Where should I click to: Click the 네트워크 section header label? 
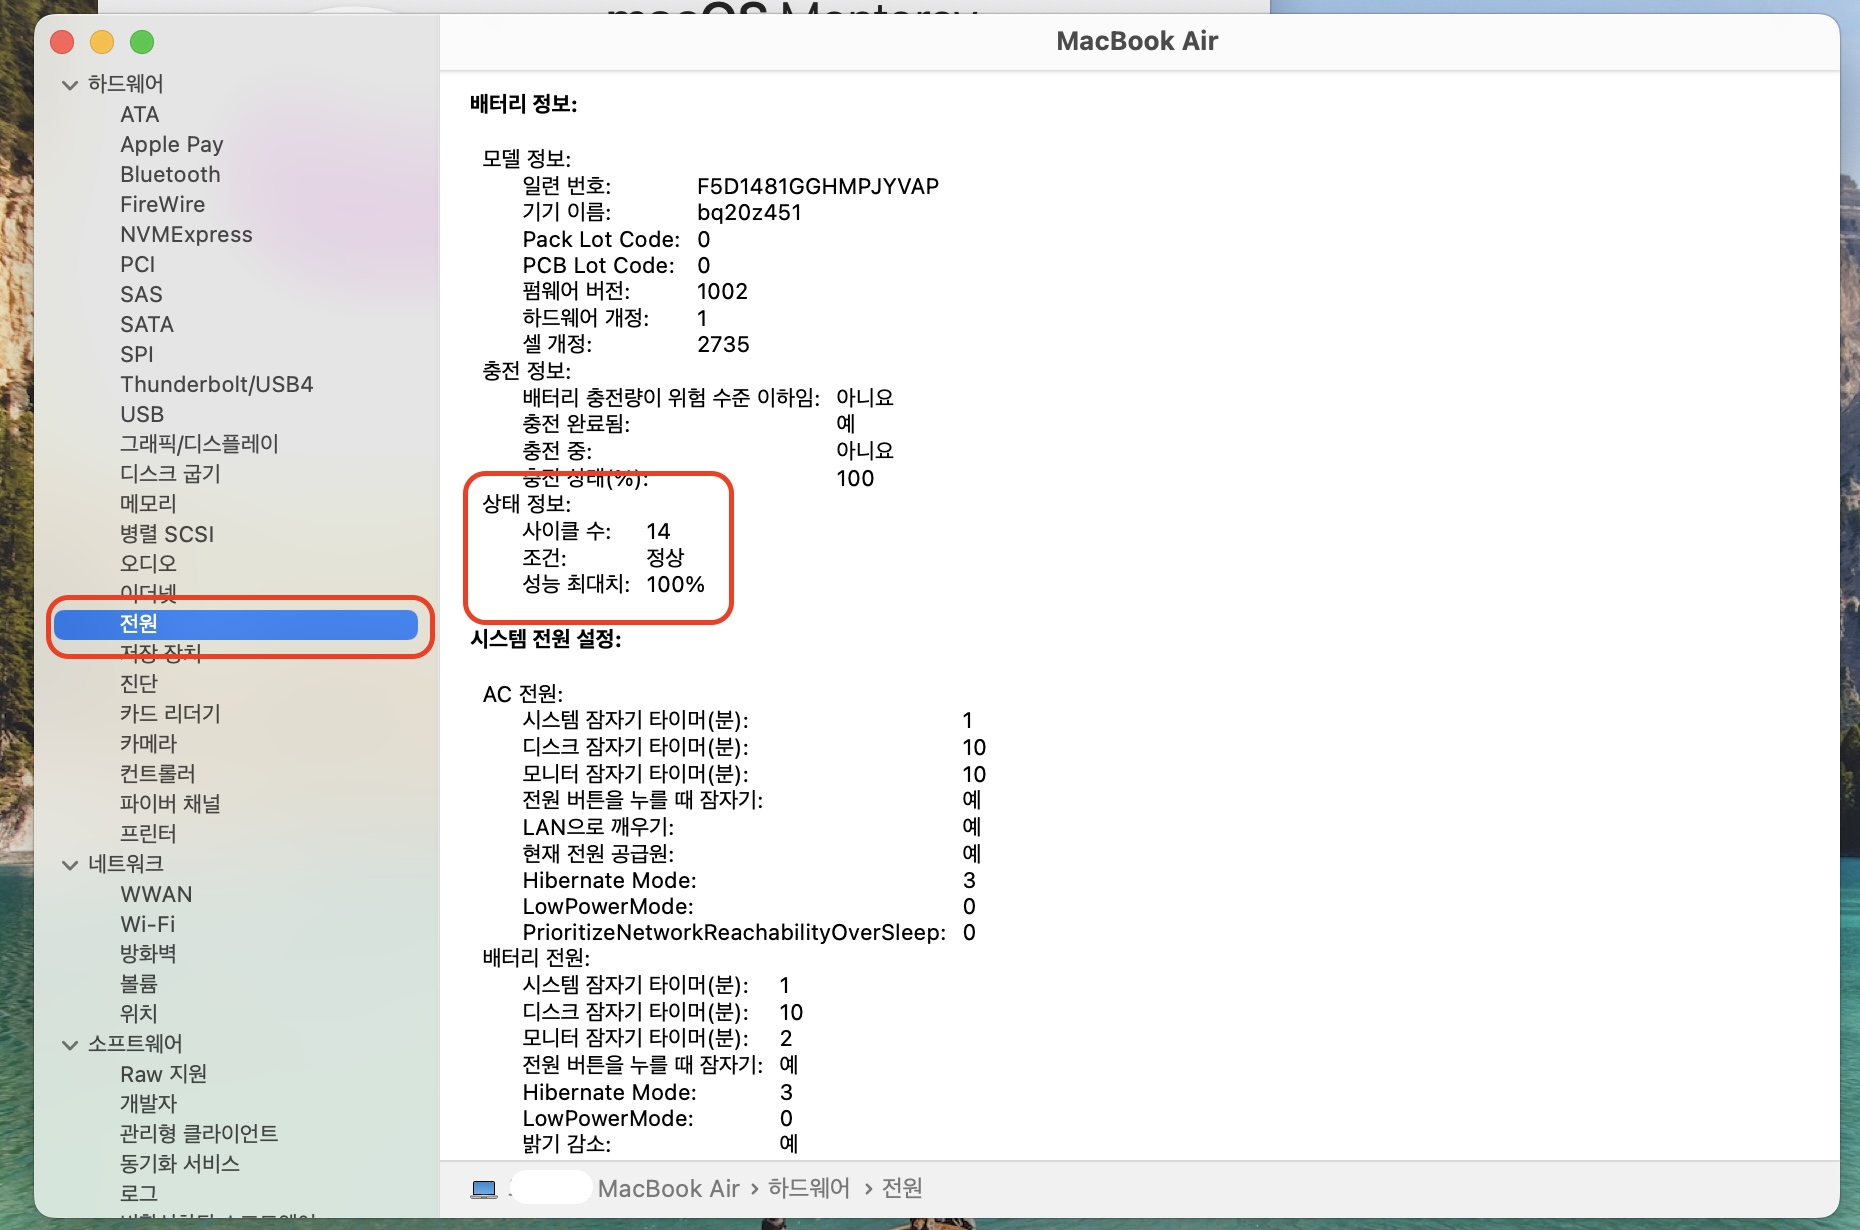click(125, 864)
